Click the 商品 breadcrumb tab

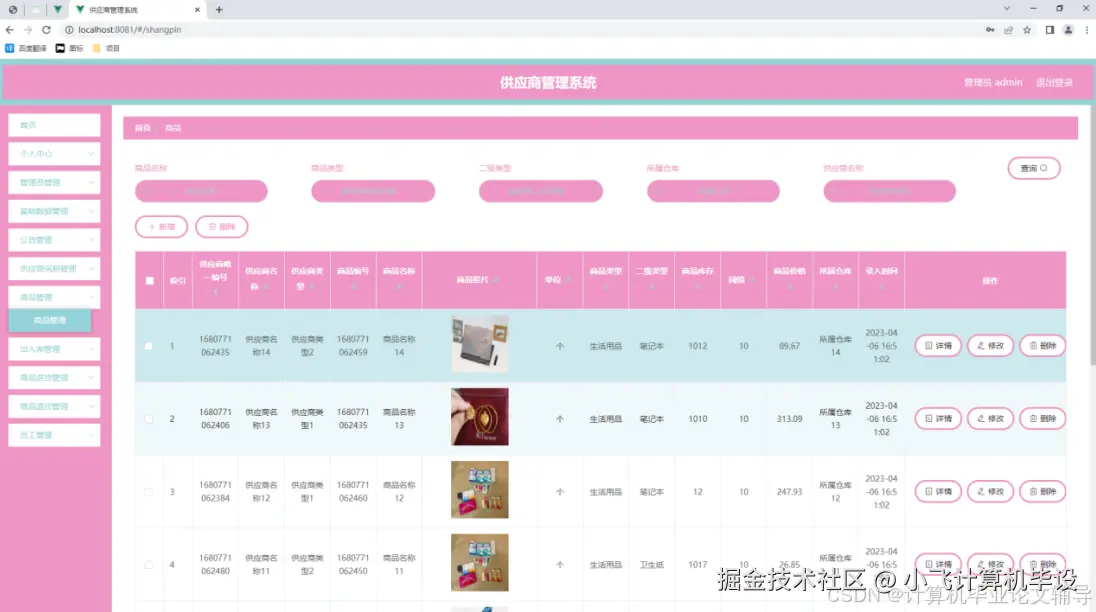point(173,127)
